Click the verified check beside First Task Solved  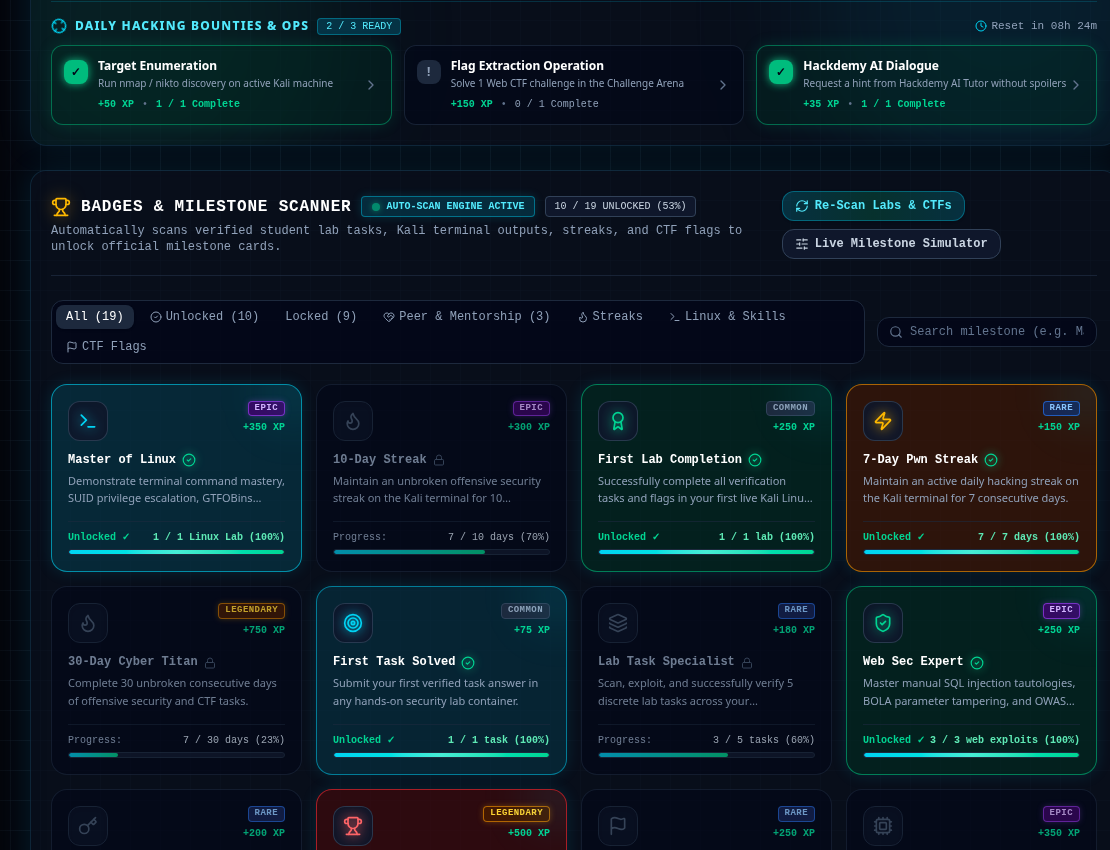tap(468, 663)
